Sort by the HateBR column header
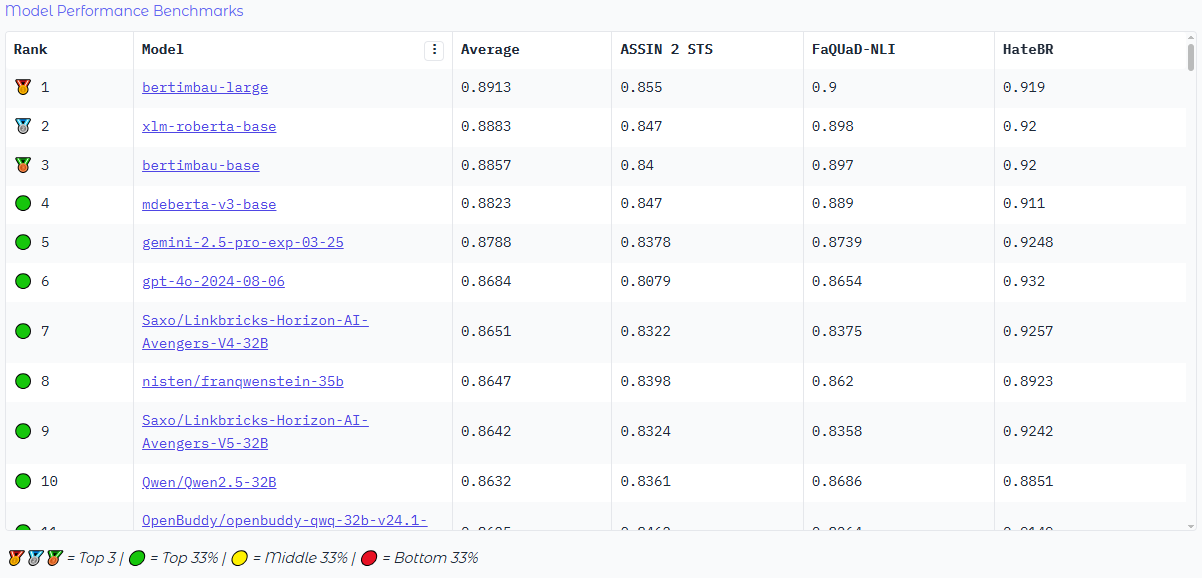The image size is (1202, 578). point(1028,49)
